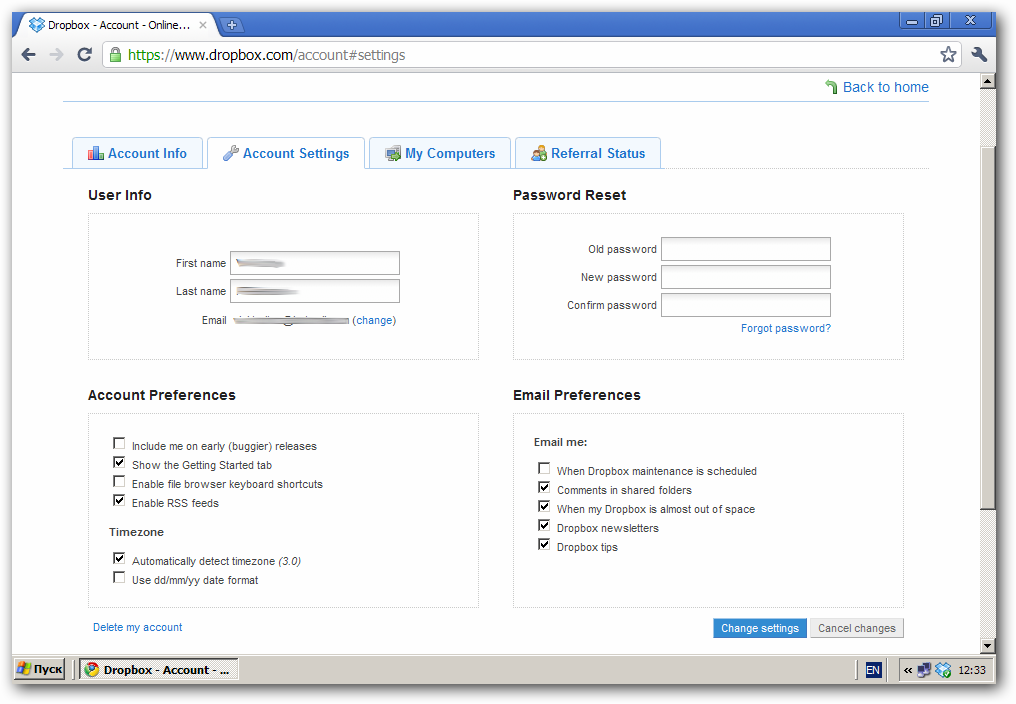The image size is (1016, 704).
Task: Reload the page with the refresh icon
Action: click(x=84, y=54)
